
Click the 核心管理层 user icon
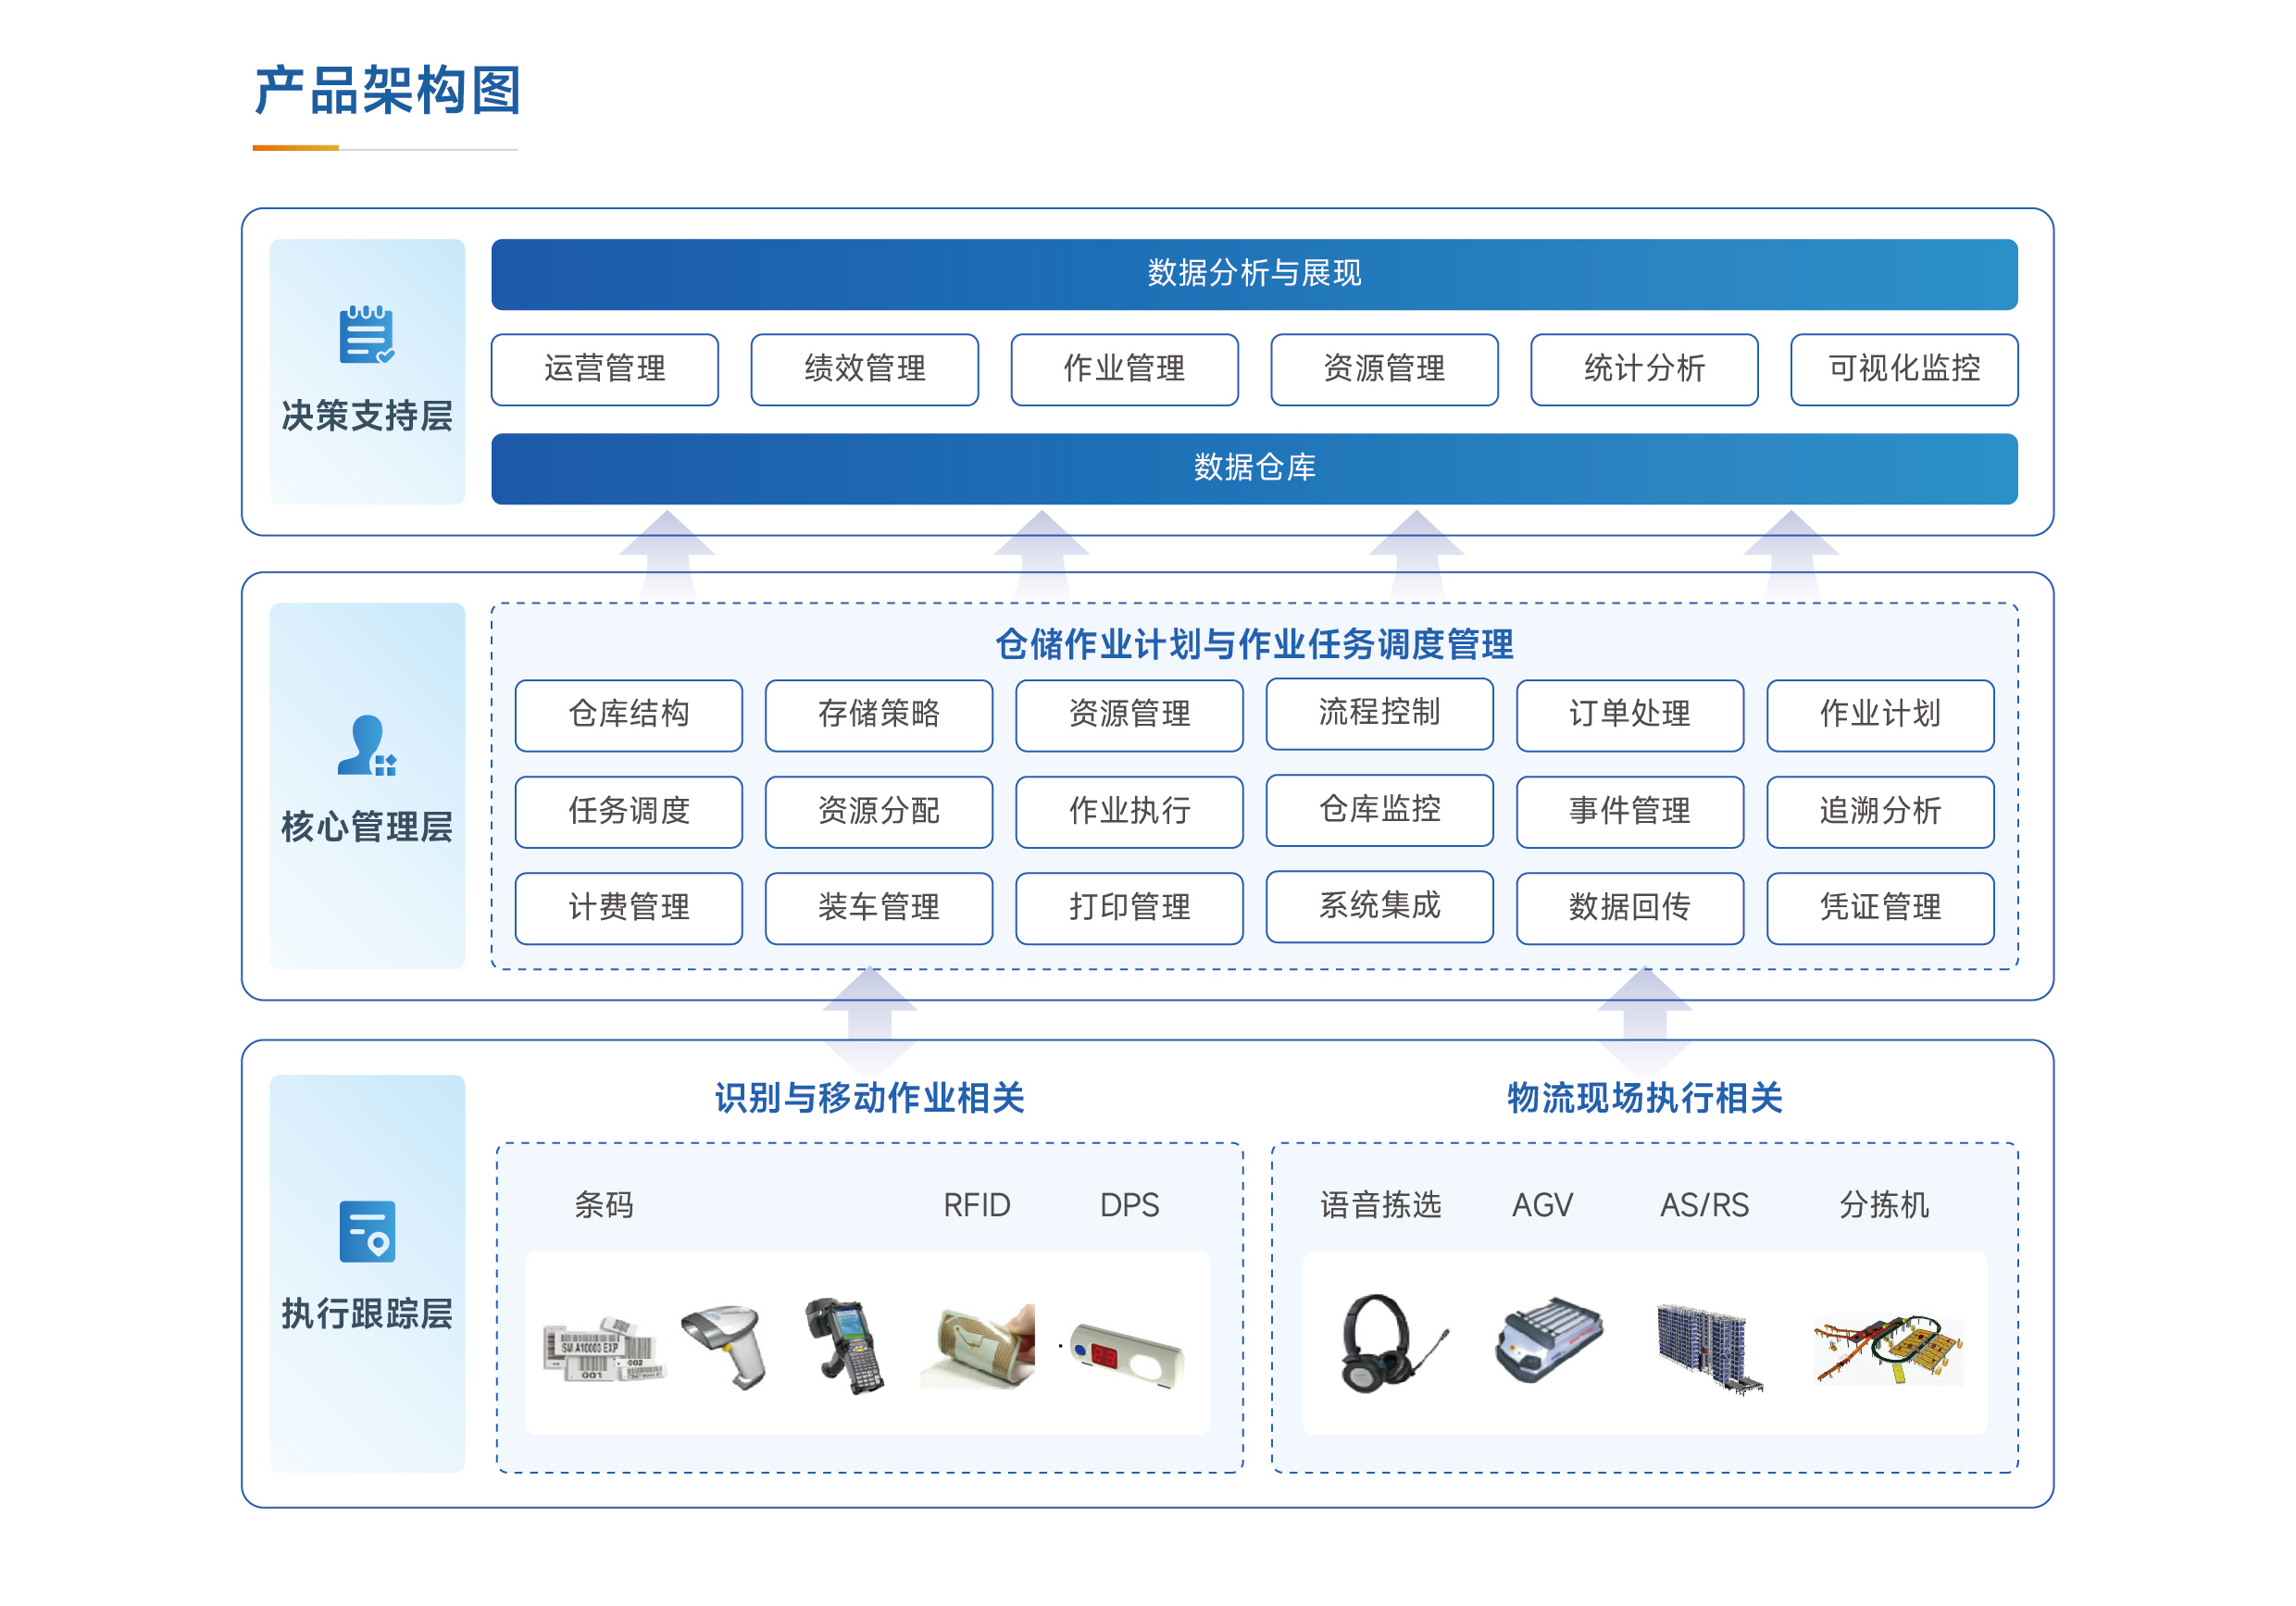[366, 746]
